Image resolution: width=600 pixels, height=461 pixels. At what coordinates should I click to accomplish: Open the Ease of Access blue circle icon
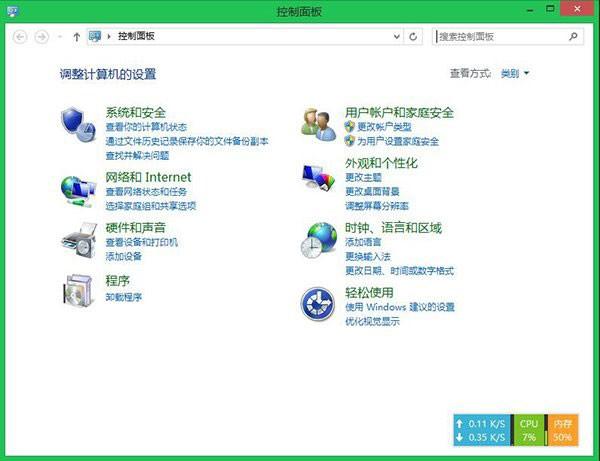[318, 304]
